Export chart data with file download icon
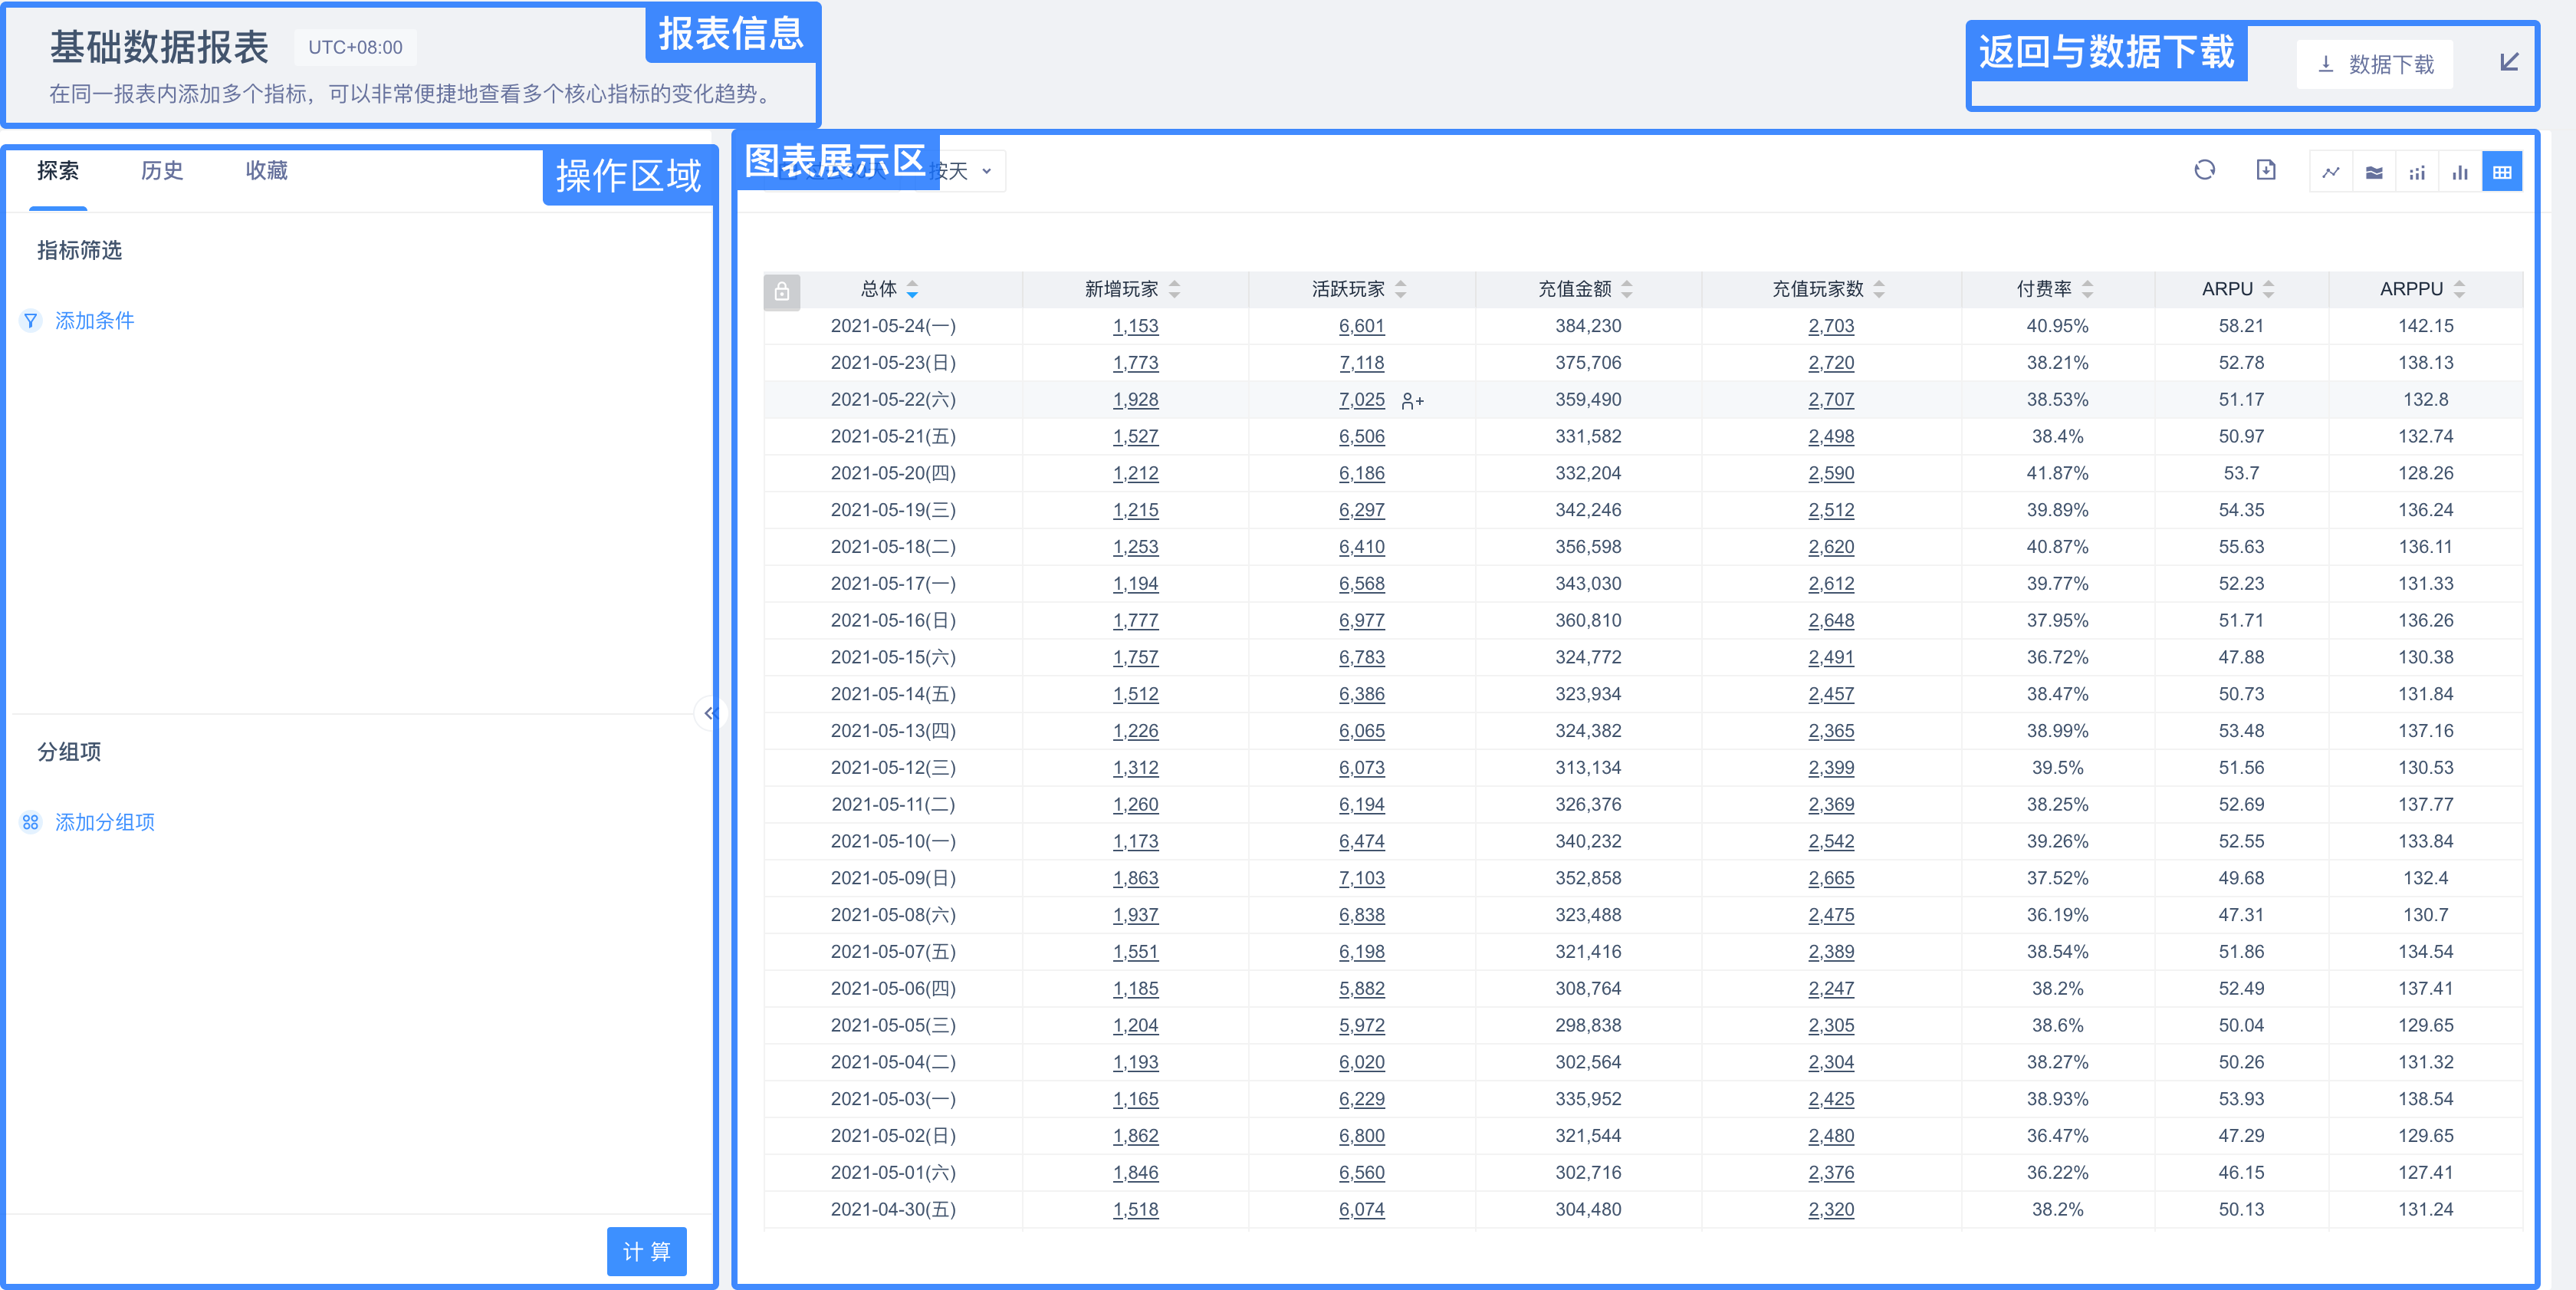This screenshot has height=1290, width=2576. click(x=2266, y=170)
